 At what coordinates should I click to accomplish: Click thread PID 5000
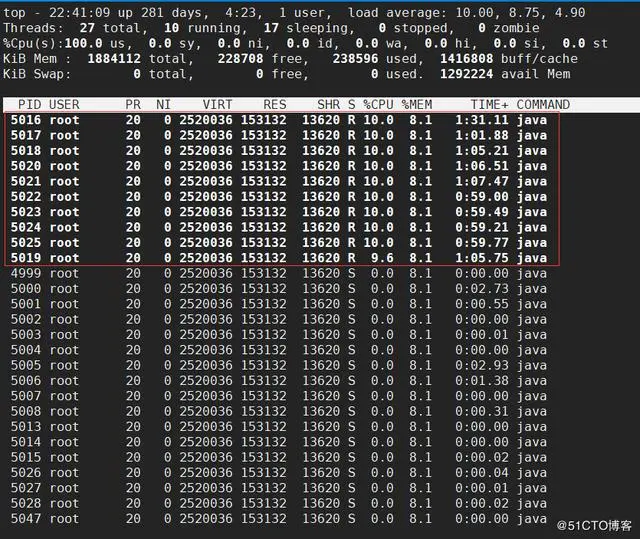(26, 288)
